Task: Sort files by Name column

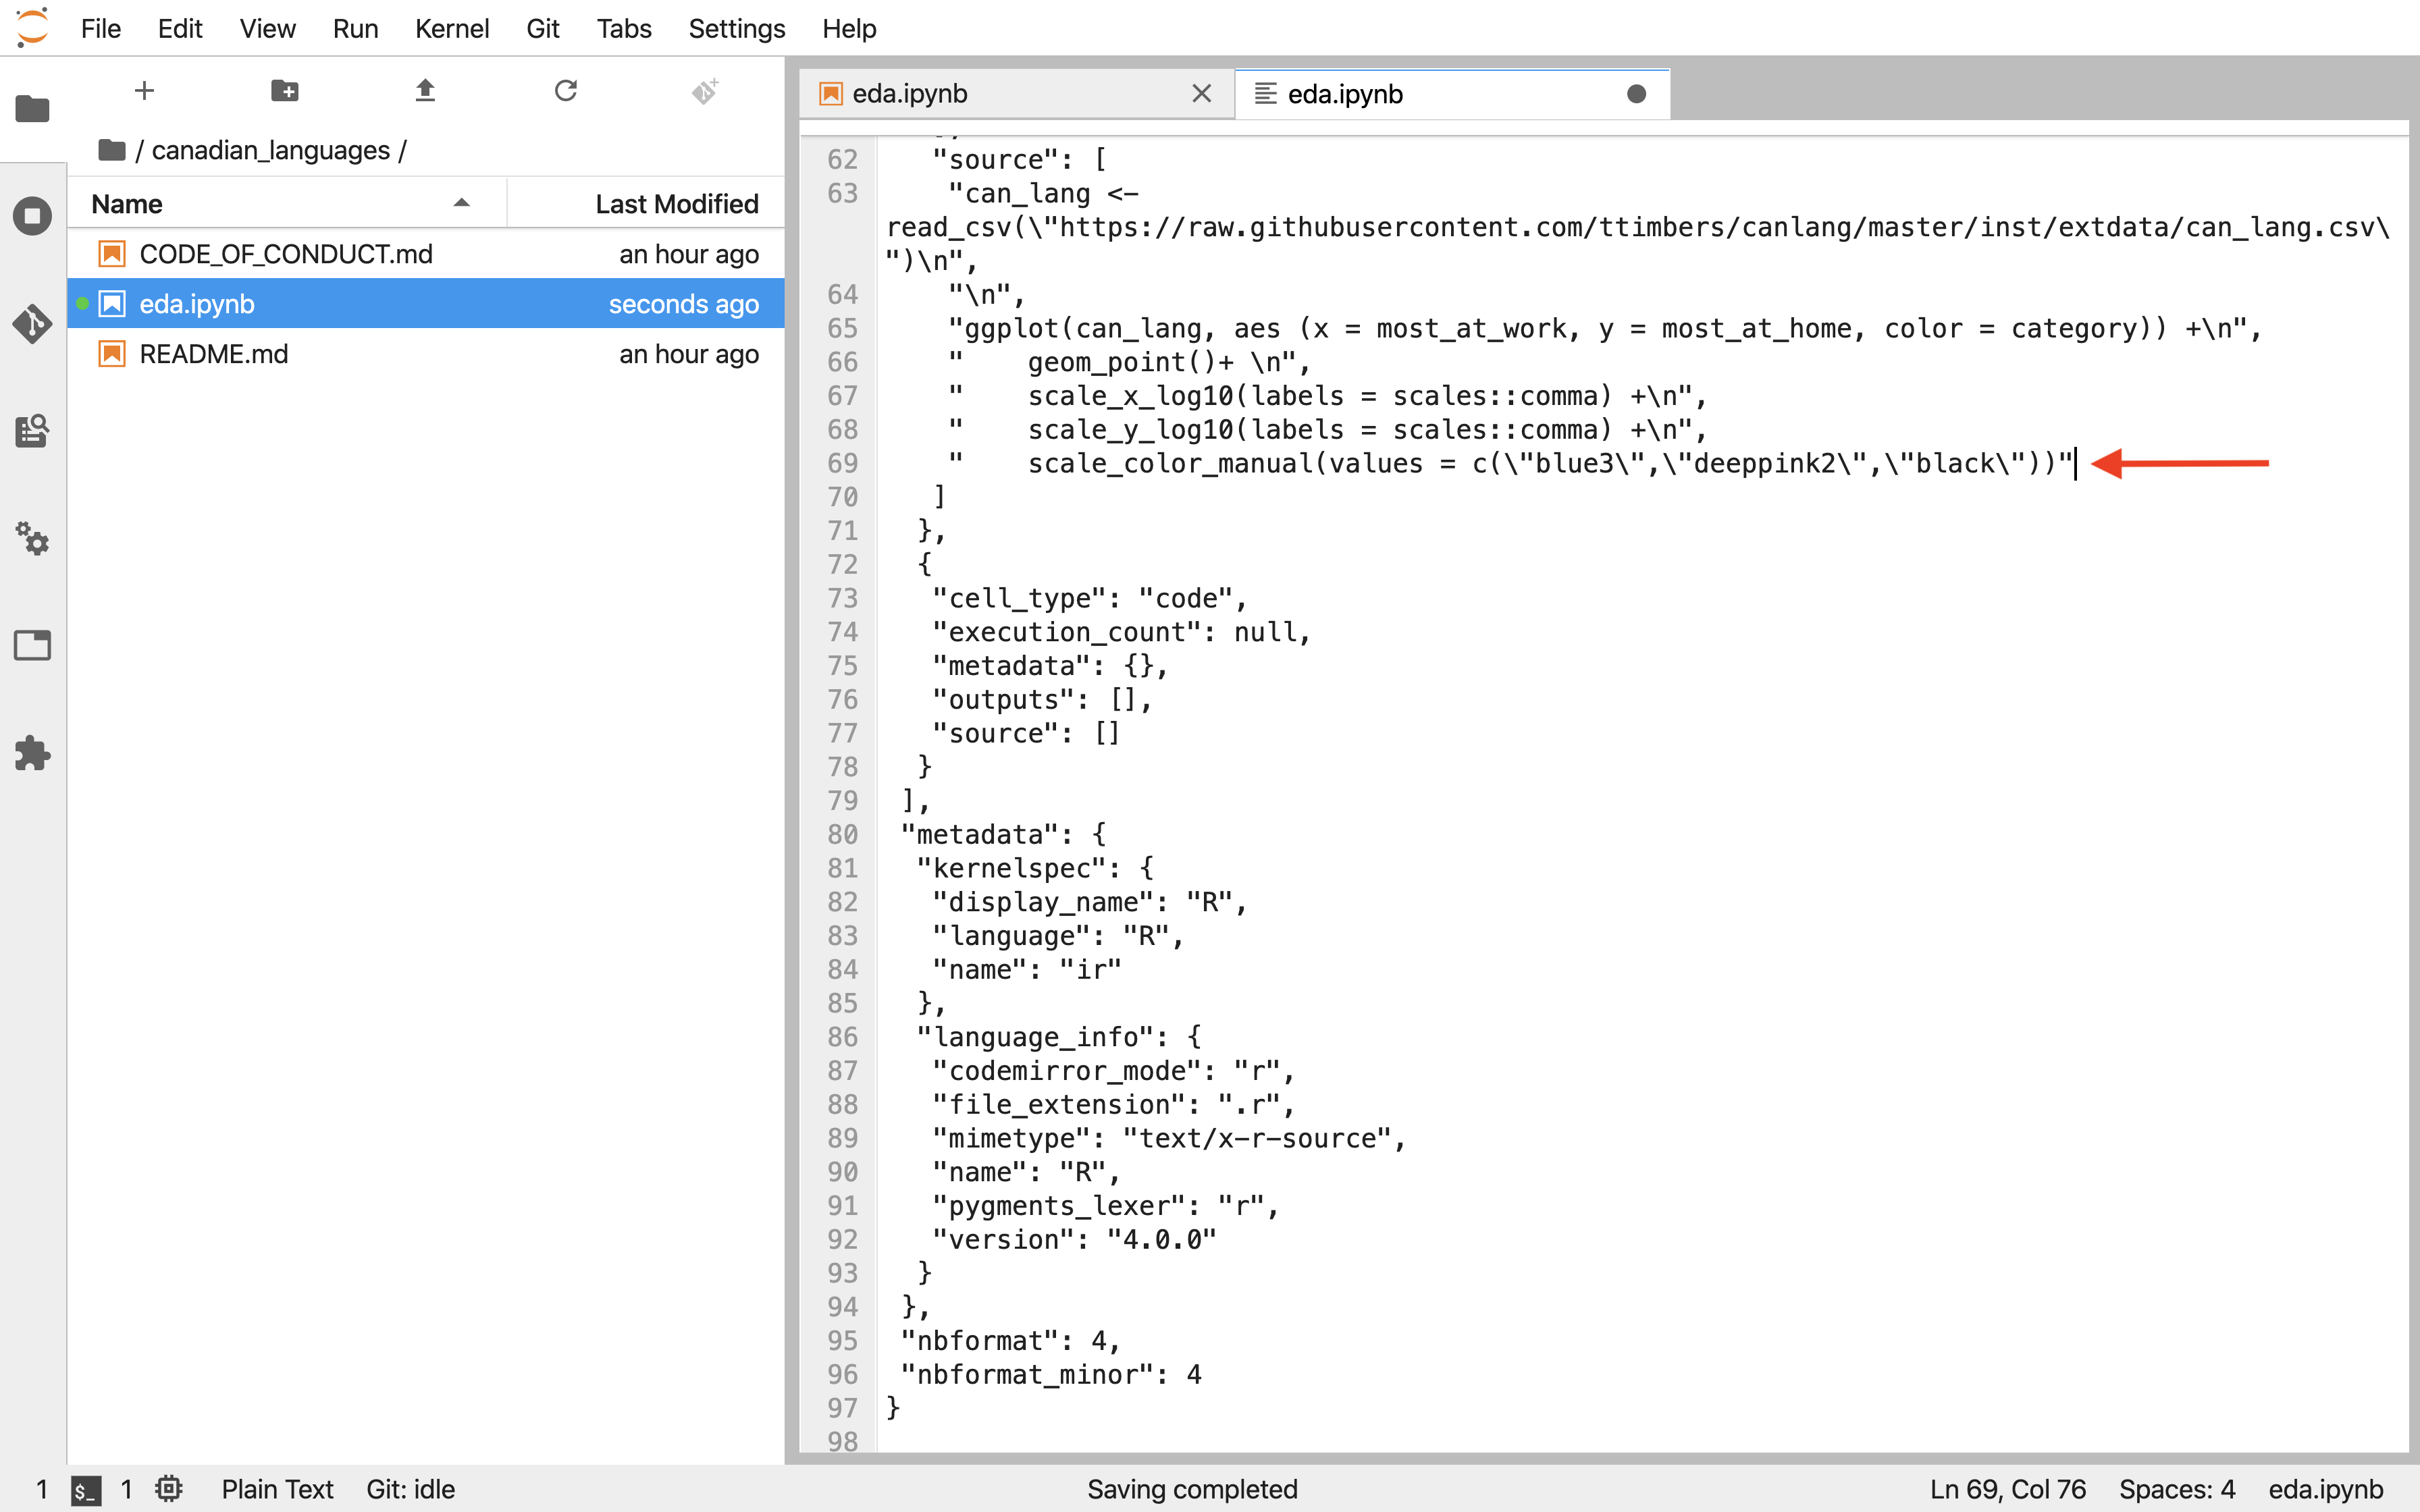Action: (287, 204)
